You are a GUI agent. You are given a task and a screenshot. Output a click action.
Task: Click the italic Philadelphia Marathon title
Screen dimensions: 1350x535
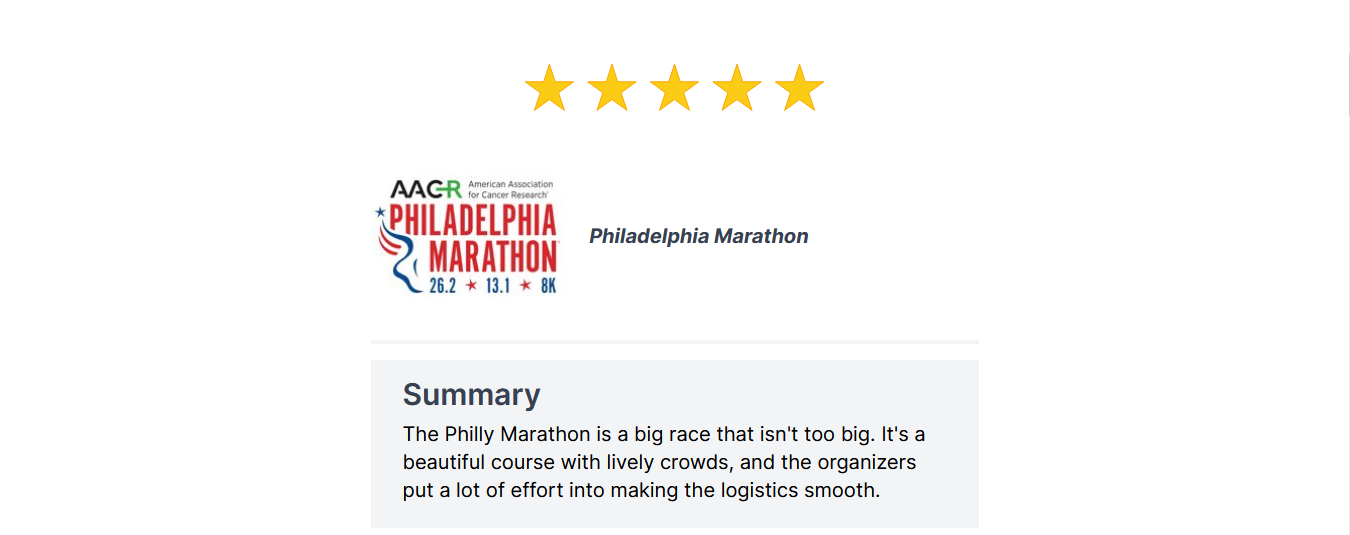(x=699, y=236)
